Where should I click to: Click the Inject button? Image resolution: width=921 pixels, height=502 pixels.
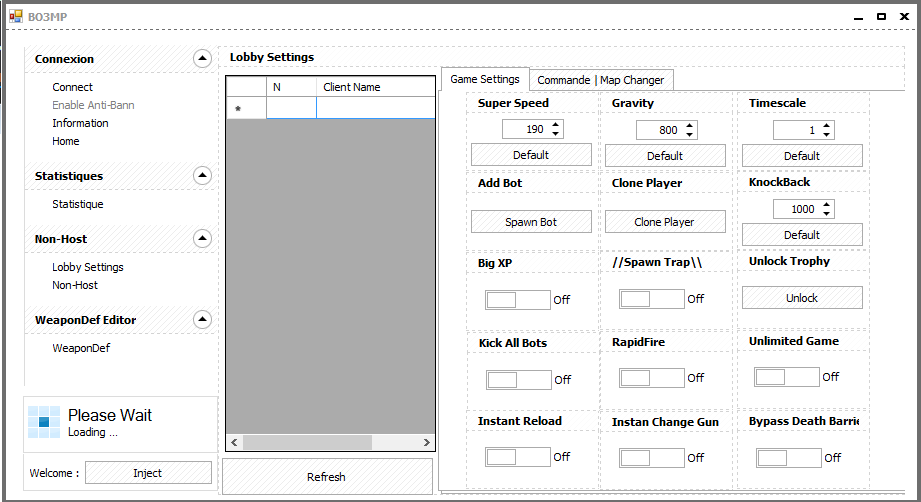(x=148, y=473)
